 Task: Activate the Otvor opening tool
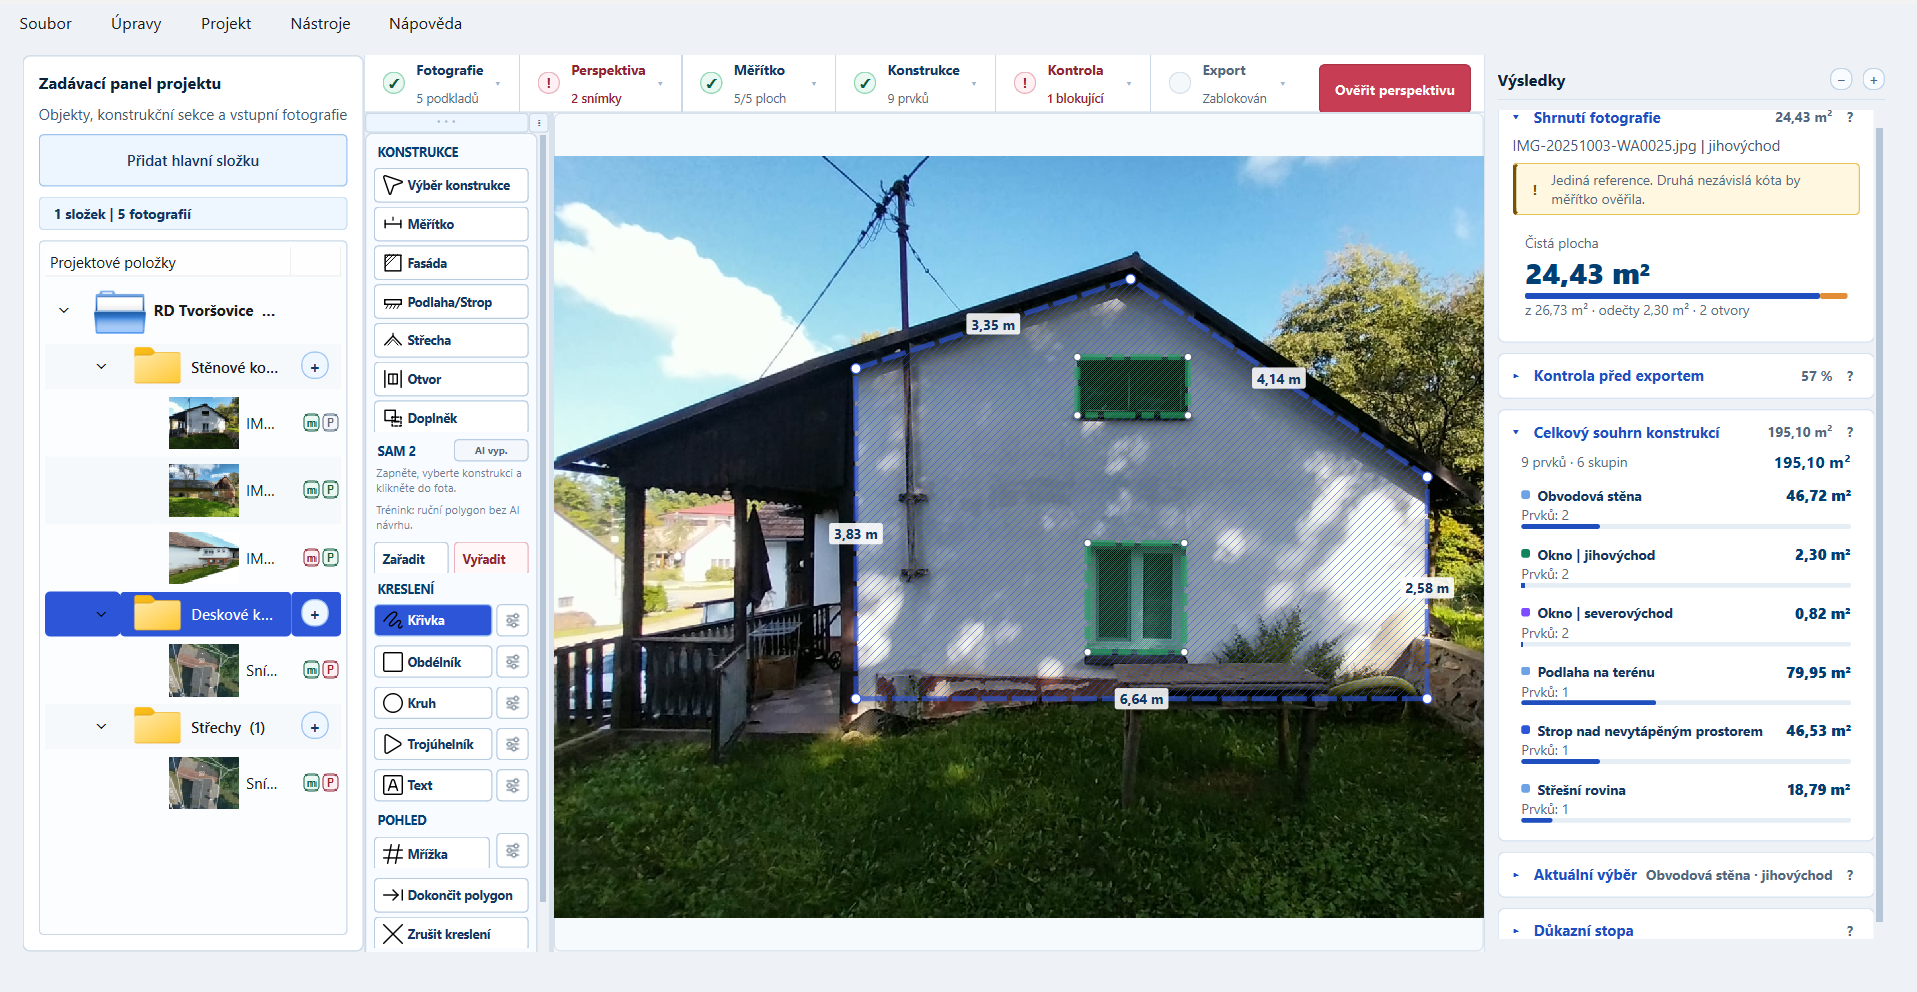coord(451,379)
